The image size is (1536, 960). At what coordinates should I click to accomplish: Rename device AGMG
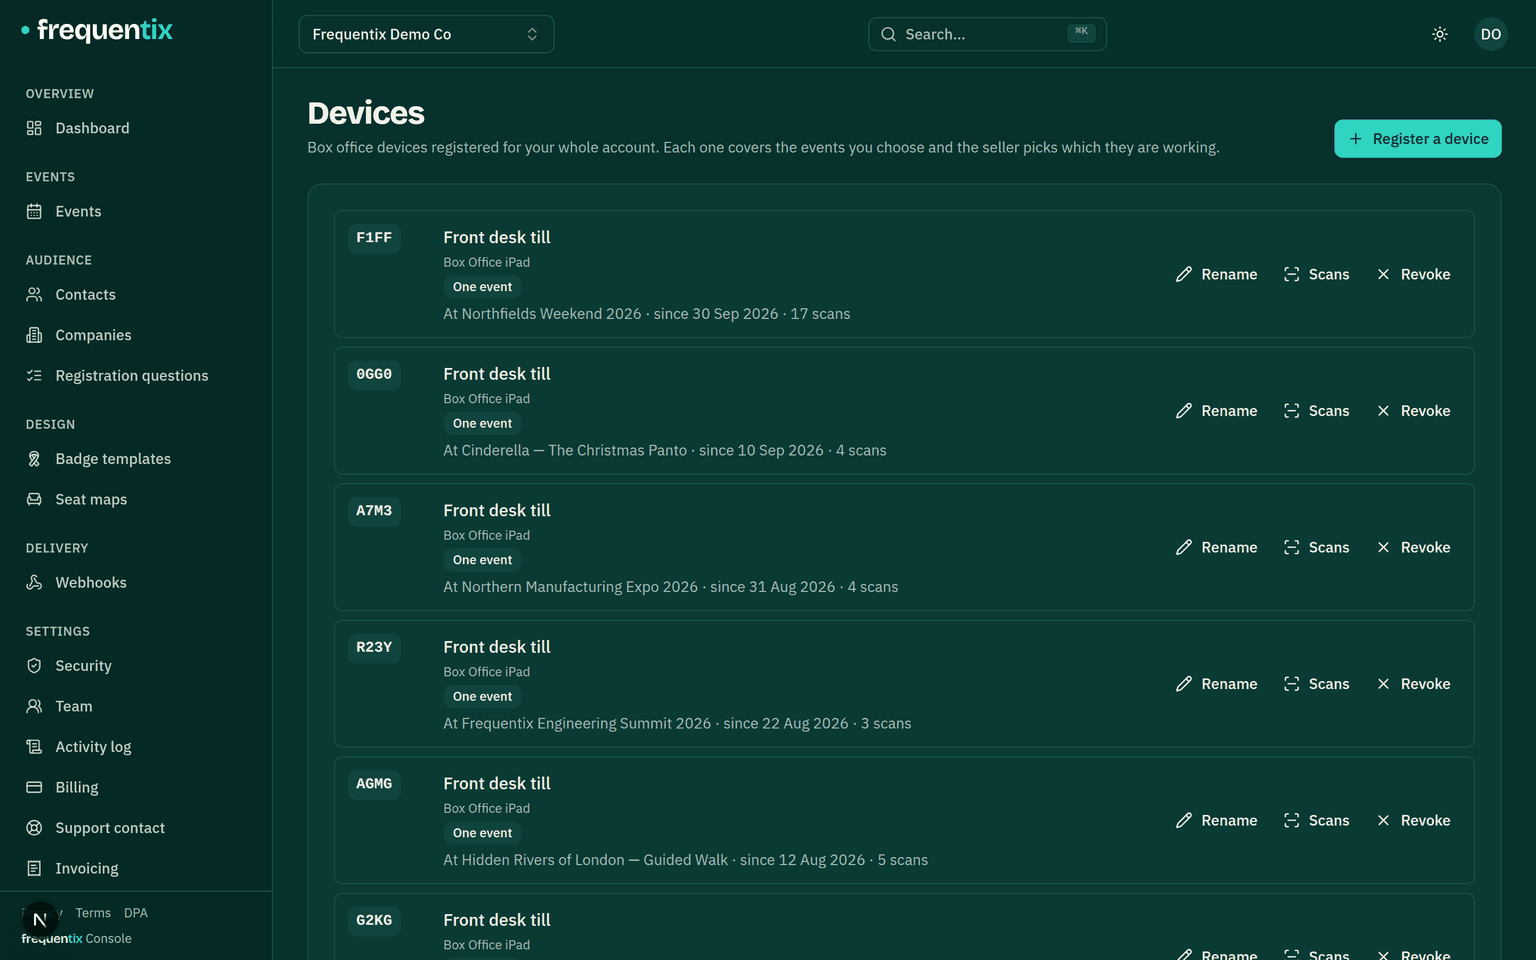pos(1217,820)
